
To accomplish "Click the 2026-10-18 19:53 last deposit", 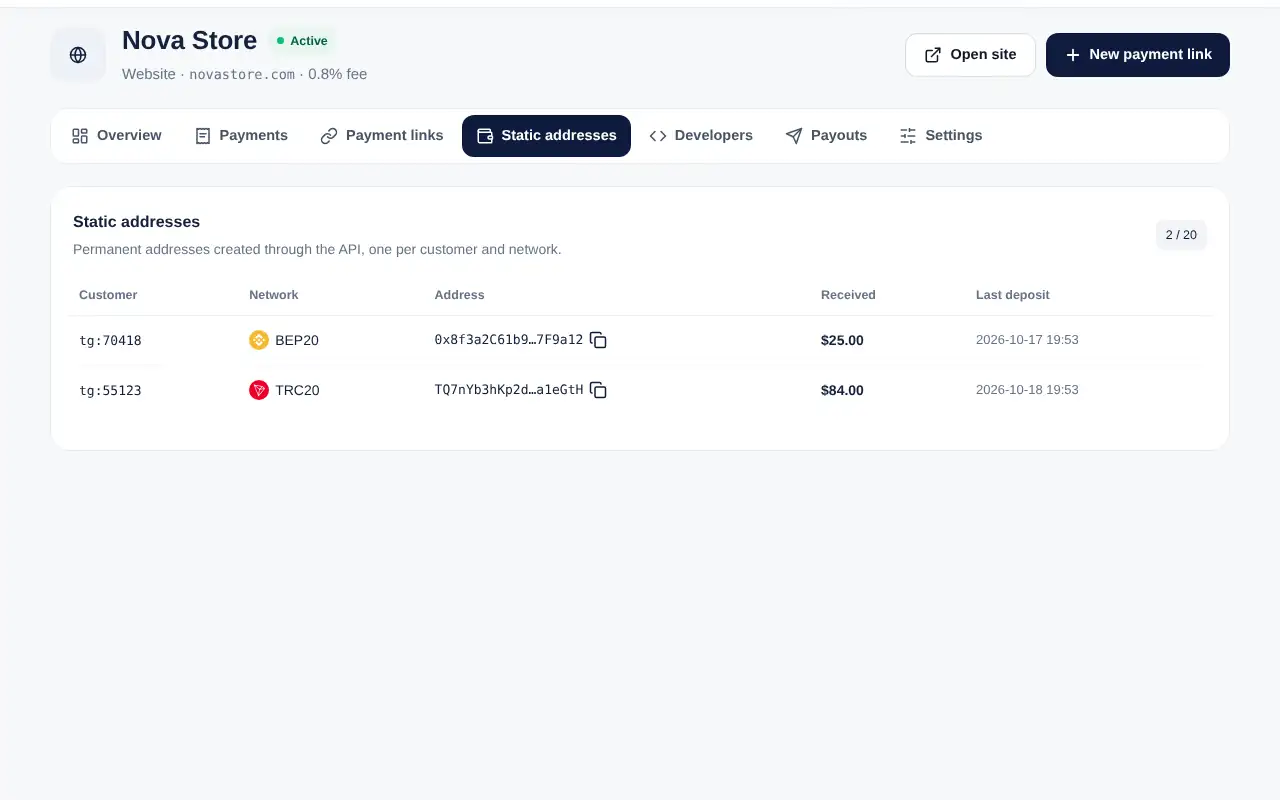I will 1027,390.
